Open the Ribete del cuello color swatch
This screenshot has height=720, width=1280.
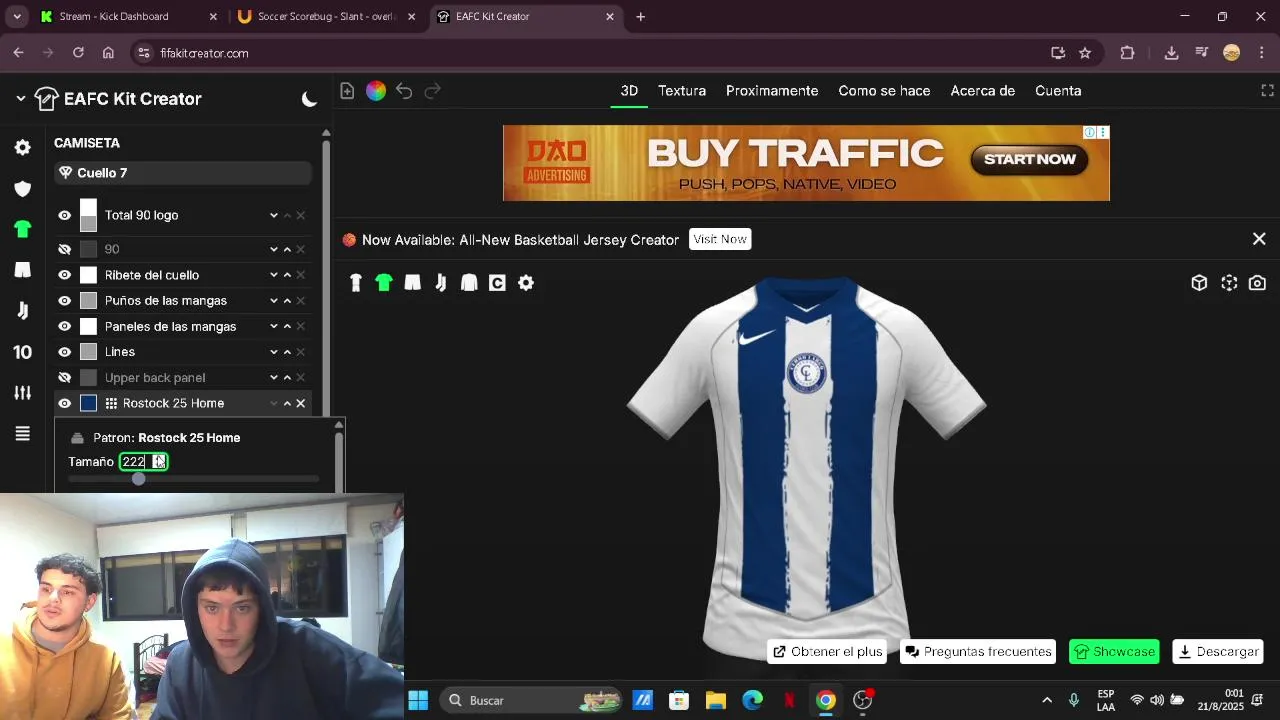click(x=88, y=275)
